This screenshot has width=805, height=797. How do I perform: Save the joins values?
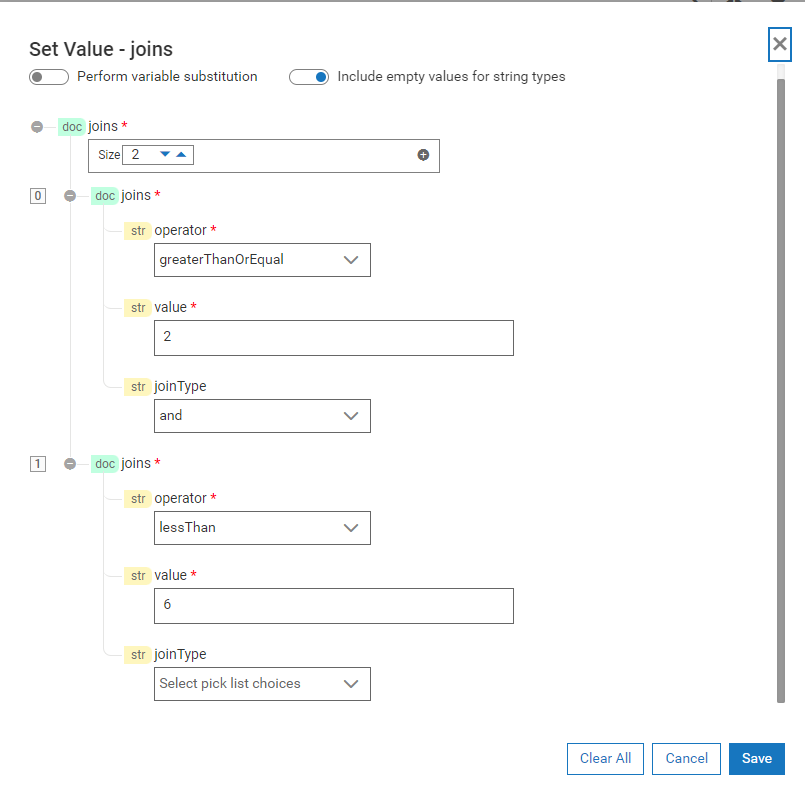[x=756, y=758]
